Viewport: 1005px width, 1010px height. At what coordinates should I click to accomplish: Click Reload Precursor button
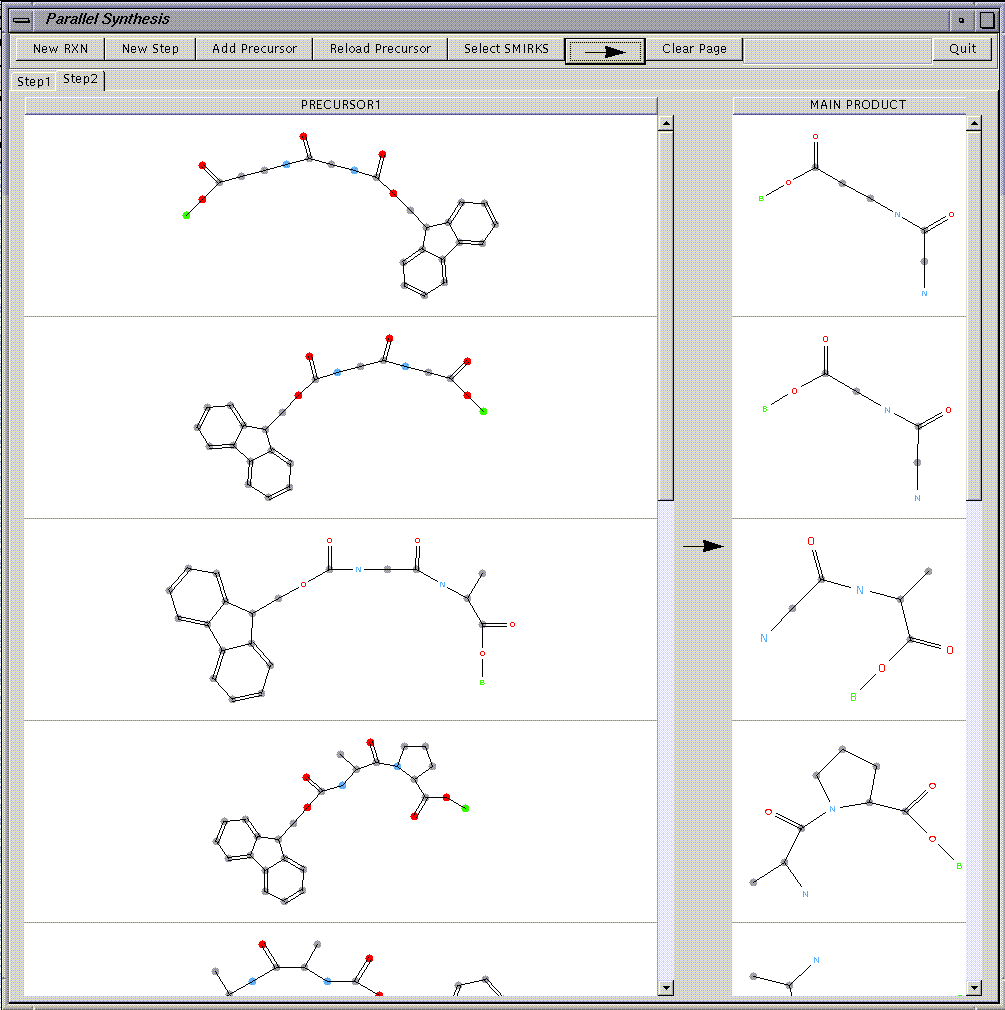pyautogui.click(x=380, y=49)
